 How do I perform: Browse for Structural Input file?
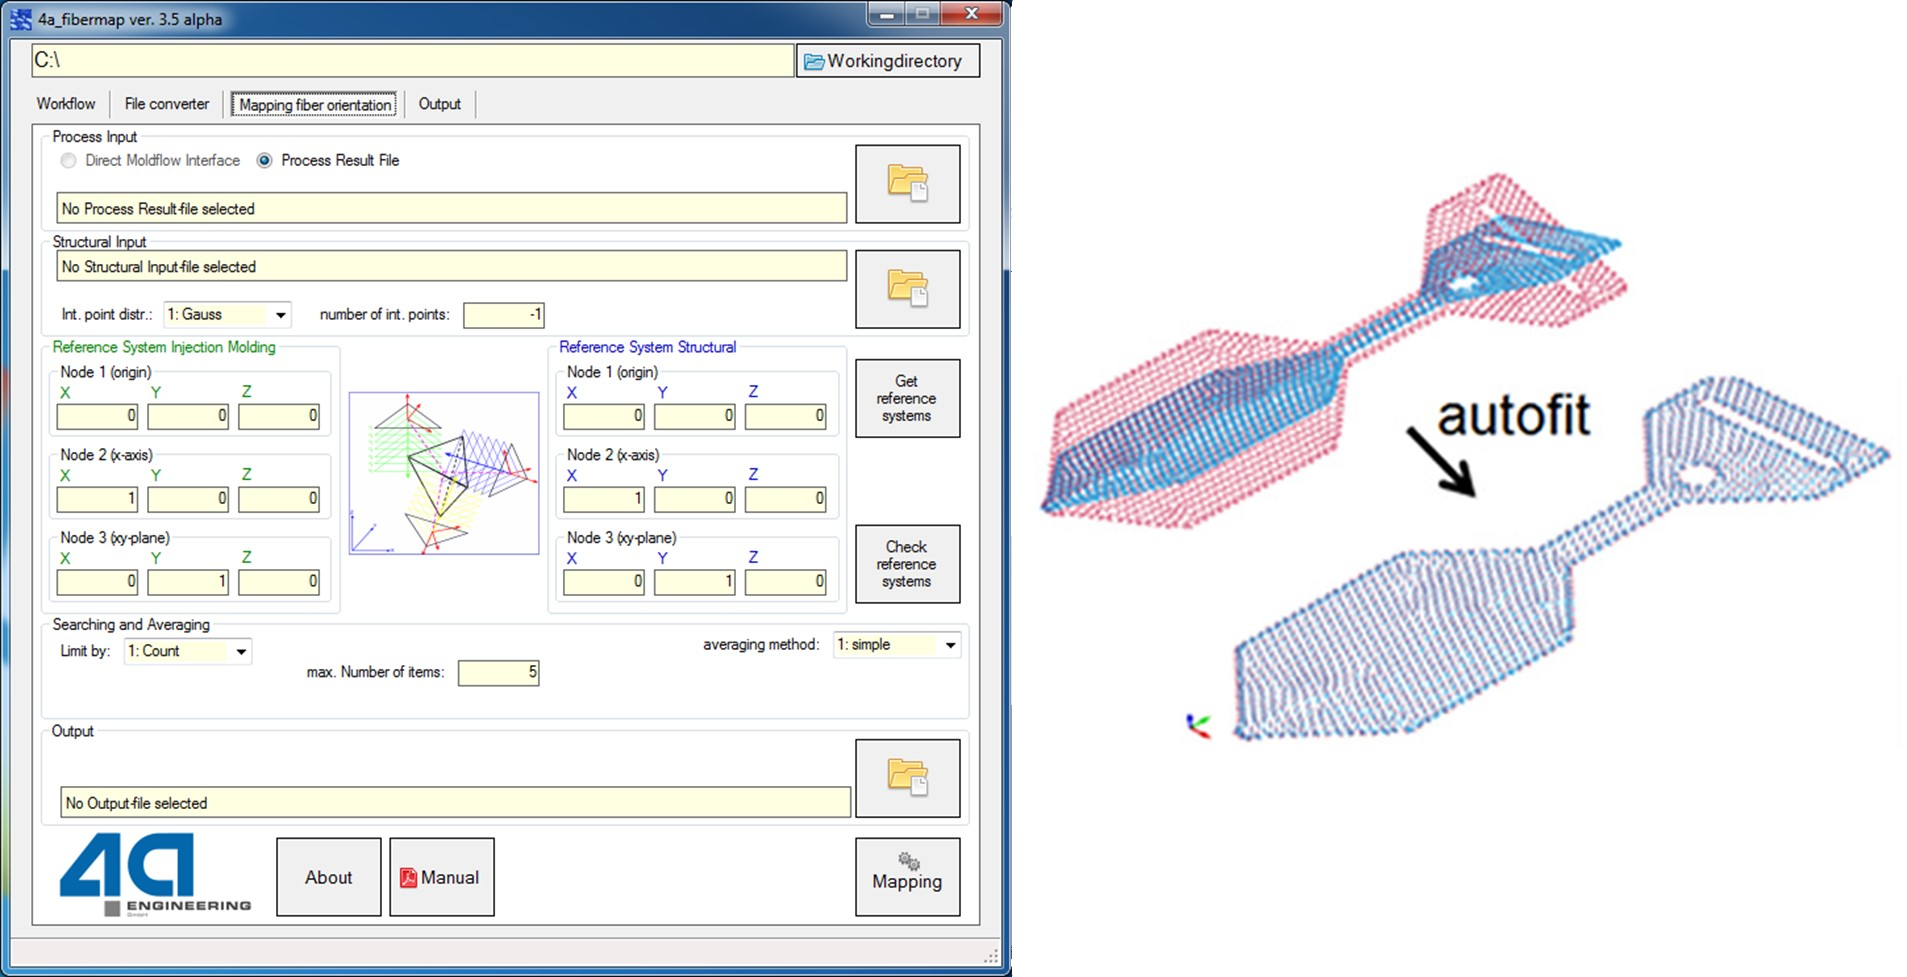[x=907, y=289]
